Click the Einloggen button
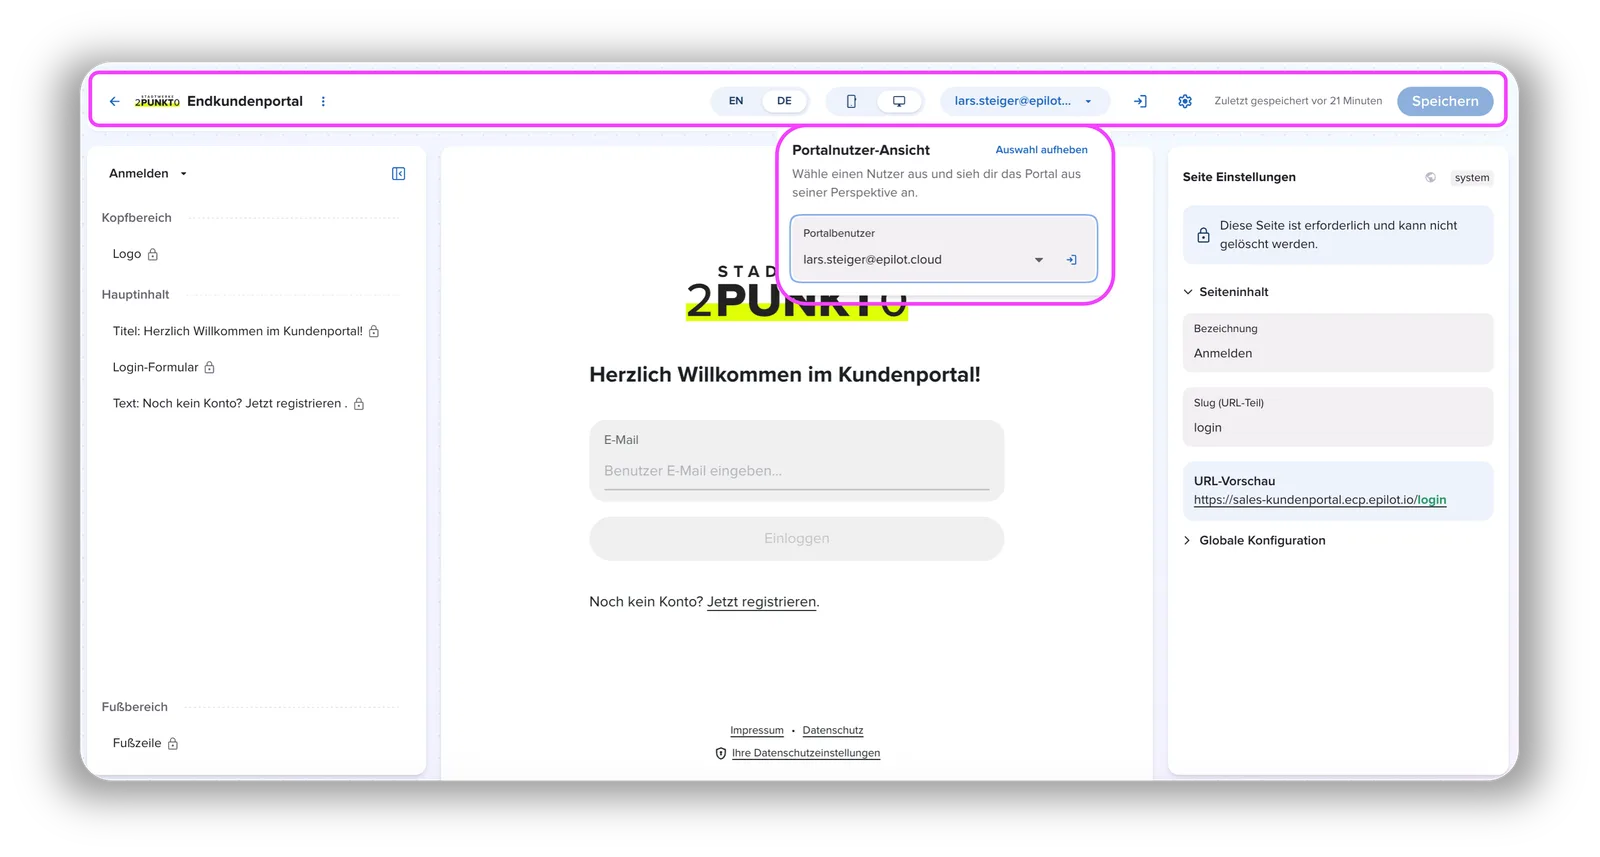Viewport: 1600px width, 857px height. point(796,538)
